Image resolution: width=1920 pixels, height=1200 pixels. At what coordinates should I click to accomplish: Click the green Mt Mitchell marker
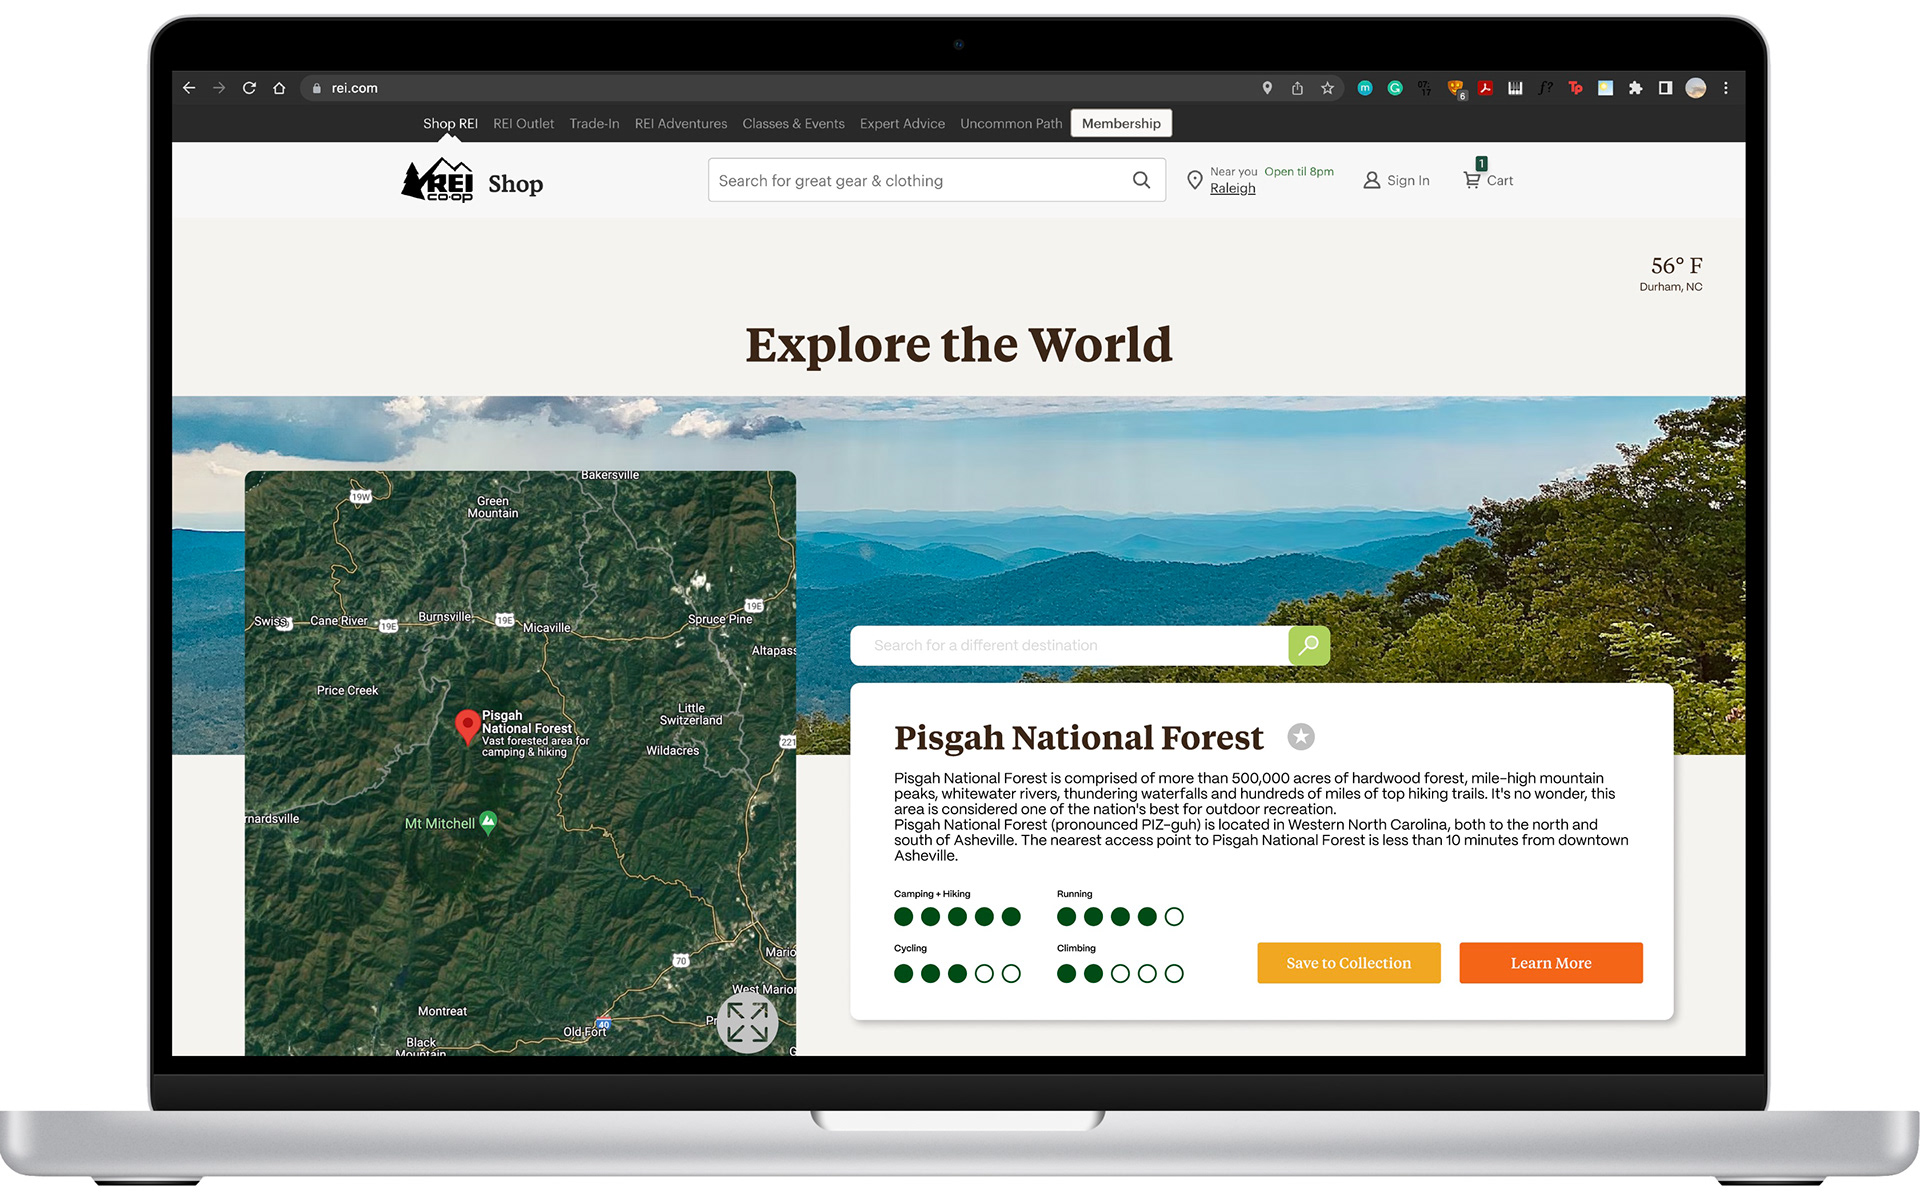pos(488,822)
